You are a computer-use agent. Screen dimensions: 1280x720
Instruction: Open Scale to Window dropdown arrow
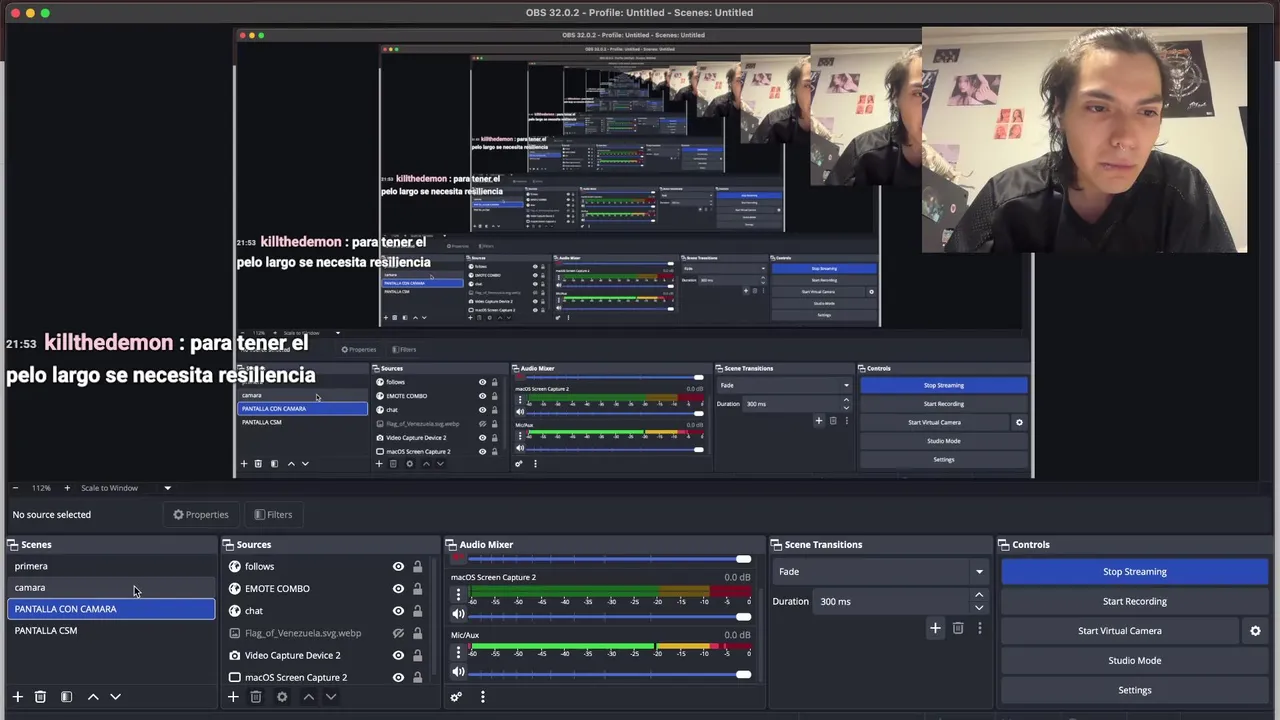click(167, 488)
